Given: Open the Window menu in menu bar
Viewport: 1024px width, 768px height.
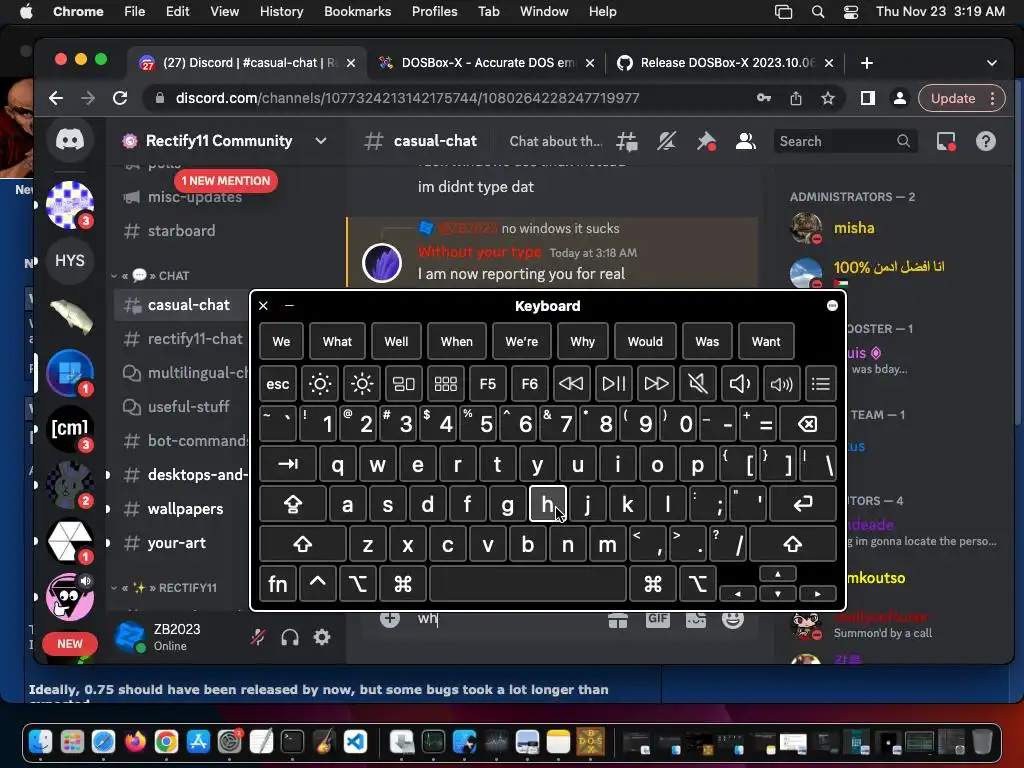Looking at the screenshot, I should [544, 12].
